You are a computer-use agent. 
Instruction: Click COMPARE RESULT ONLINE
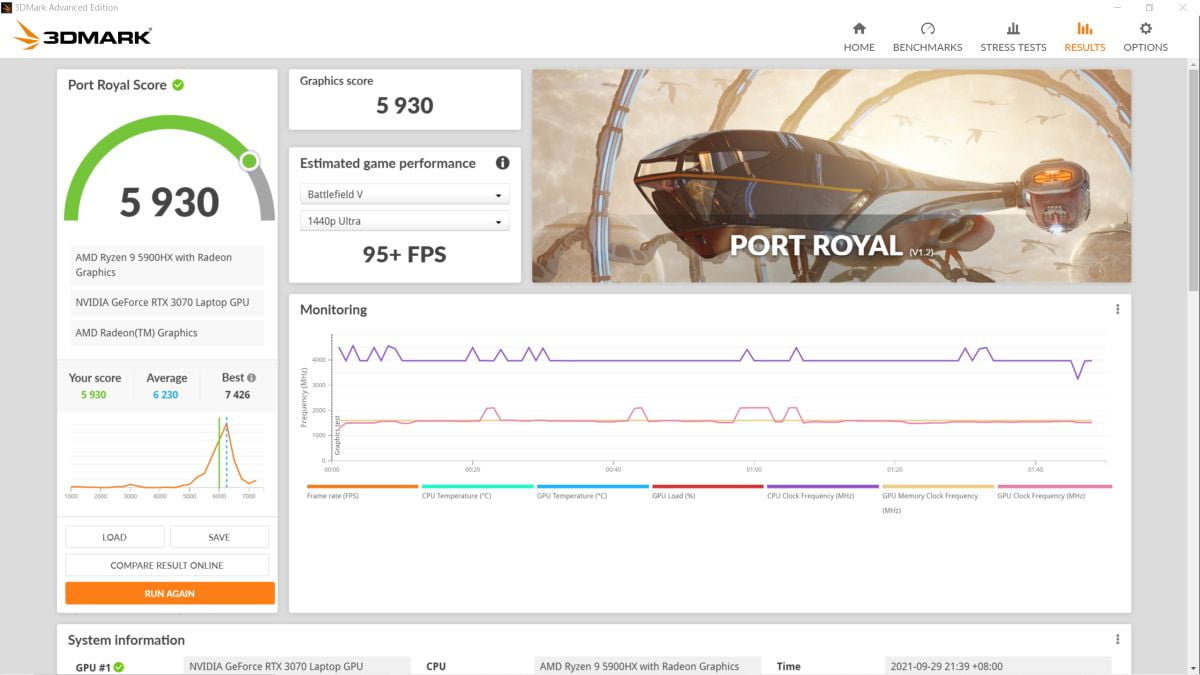[x=167, y=565]
